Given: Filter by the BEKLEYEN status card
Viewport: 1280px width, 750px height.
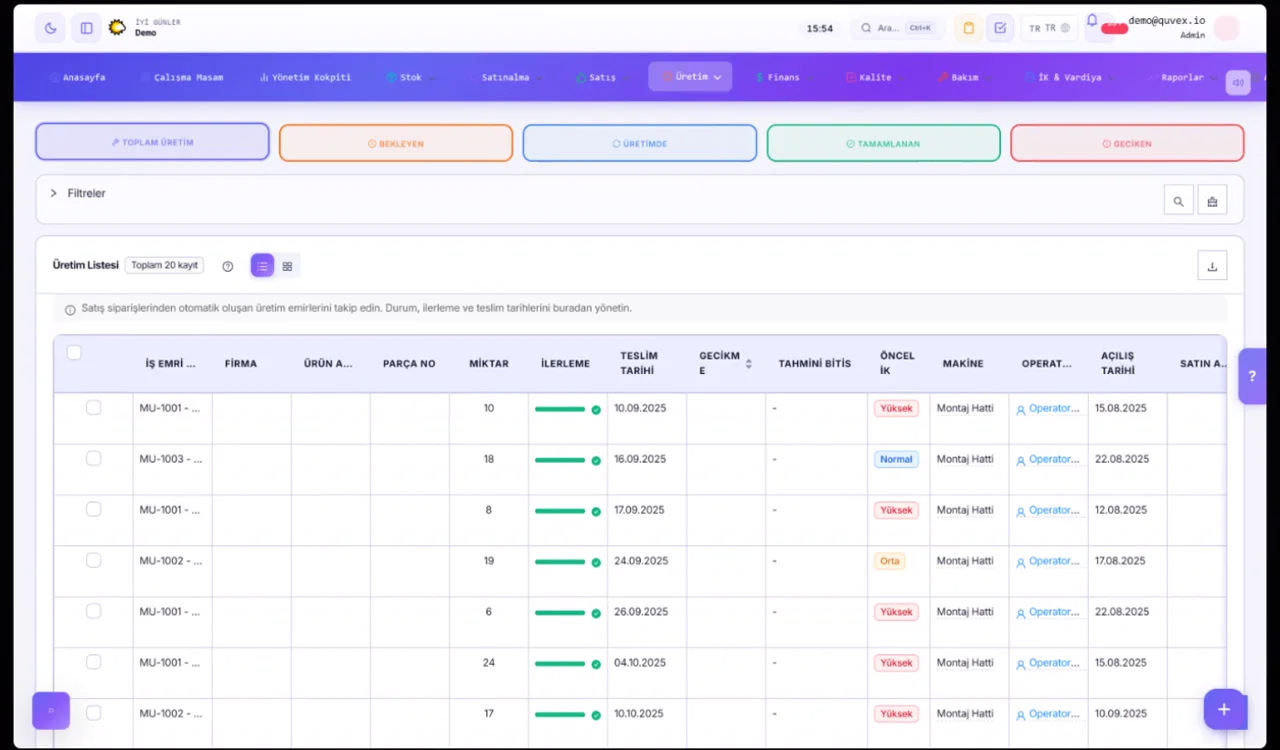Looking at the screenshot, I should pos(396,143).
